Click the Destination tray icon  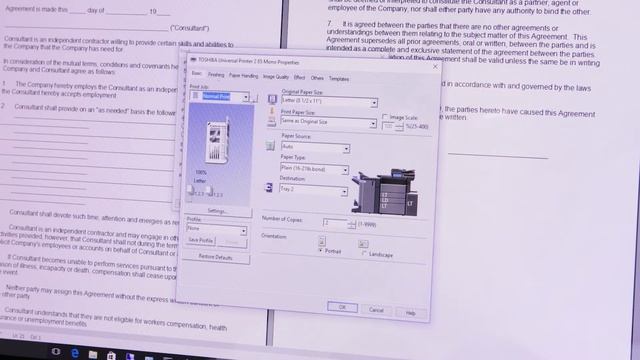[269, 187]
